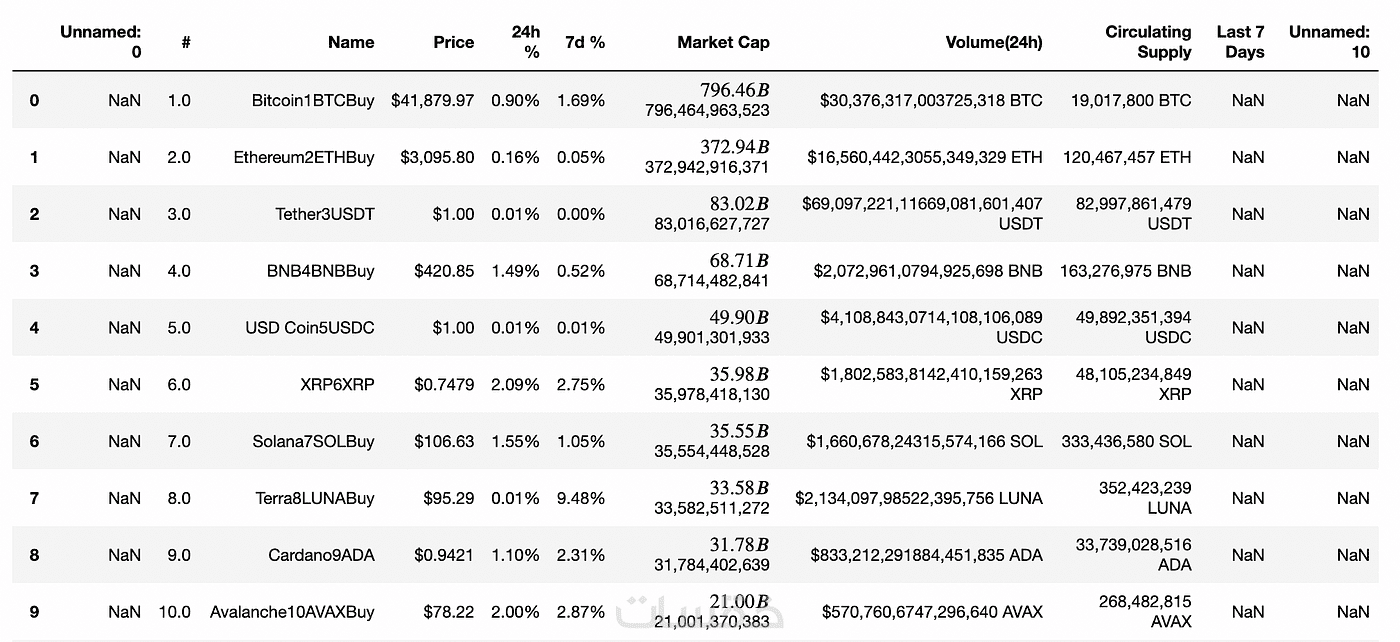Image resolution: width=1400 pixels, height=642 pixels.
Task: Click row index 9 label
Action: point(34,612)
